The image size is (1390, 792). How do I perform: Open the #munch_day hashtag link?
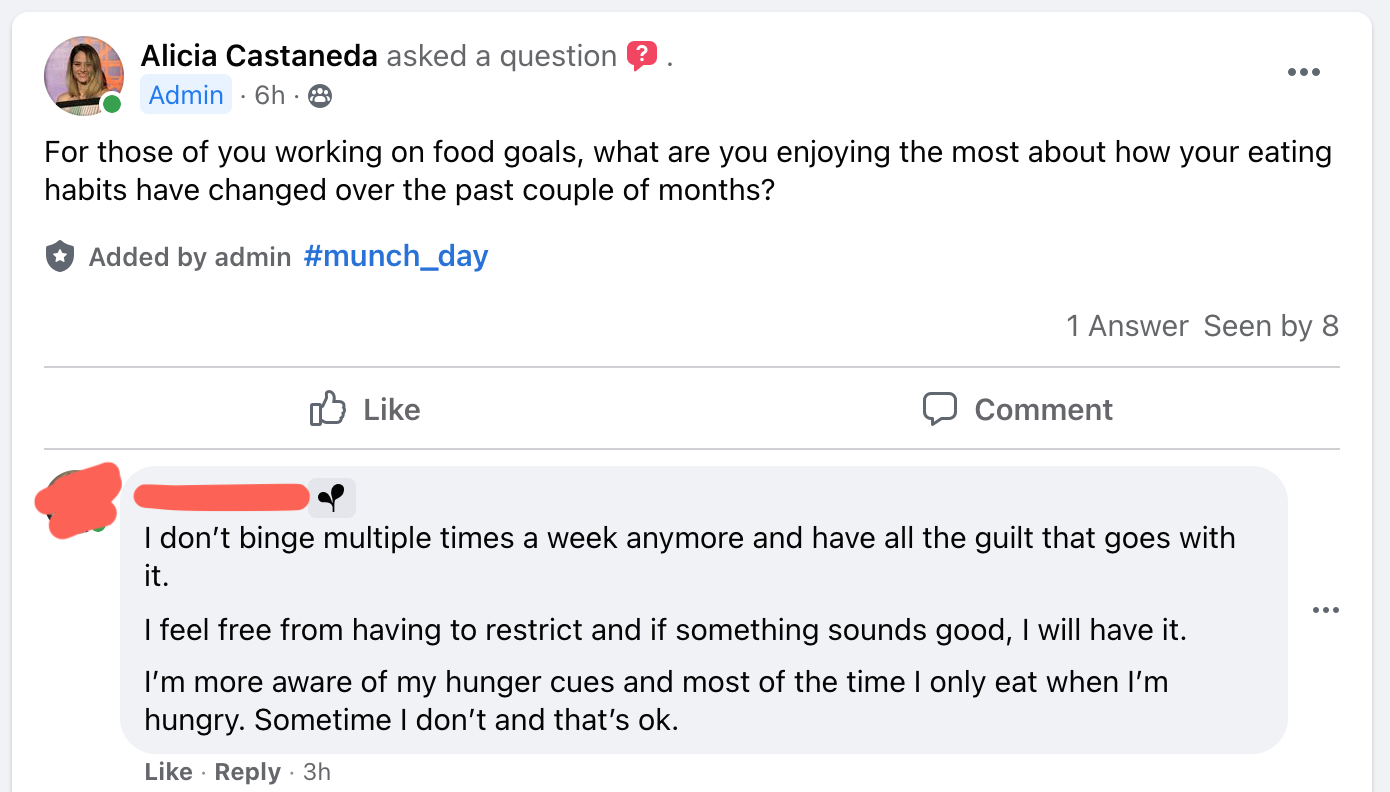click(x=396, y=256)
